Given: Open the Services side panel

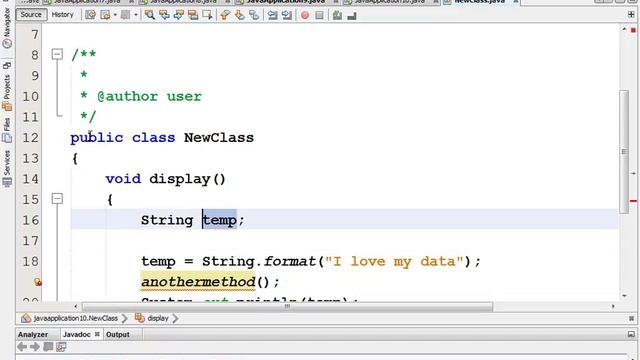Looking at the screenshot, I should click(x=7, y=168).
